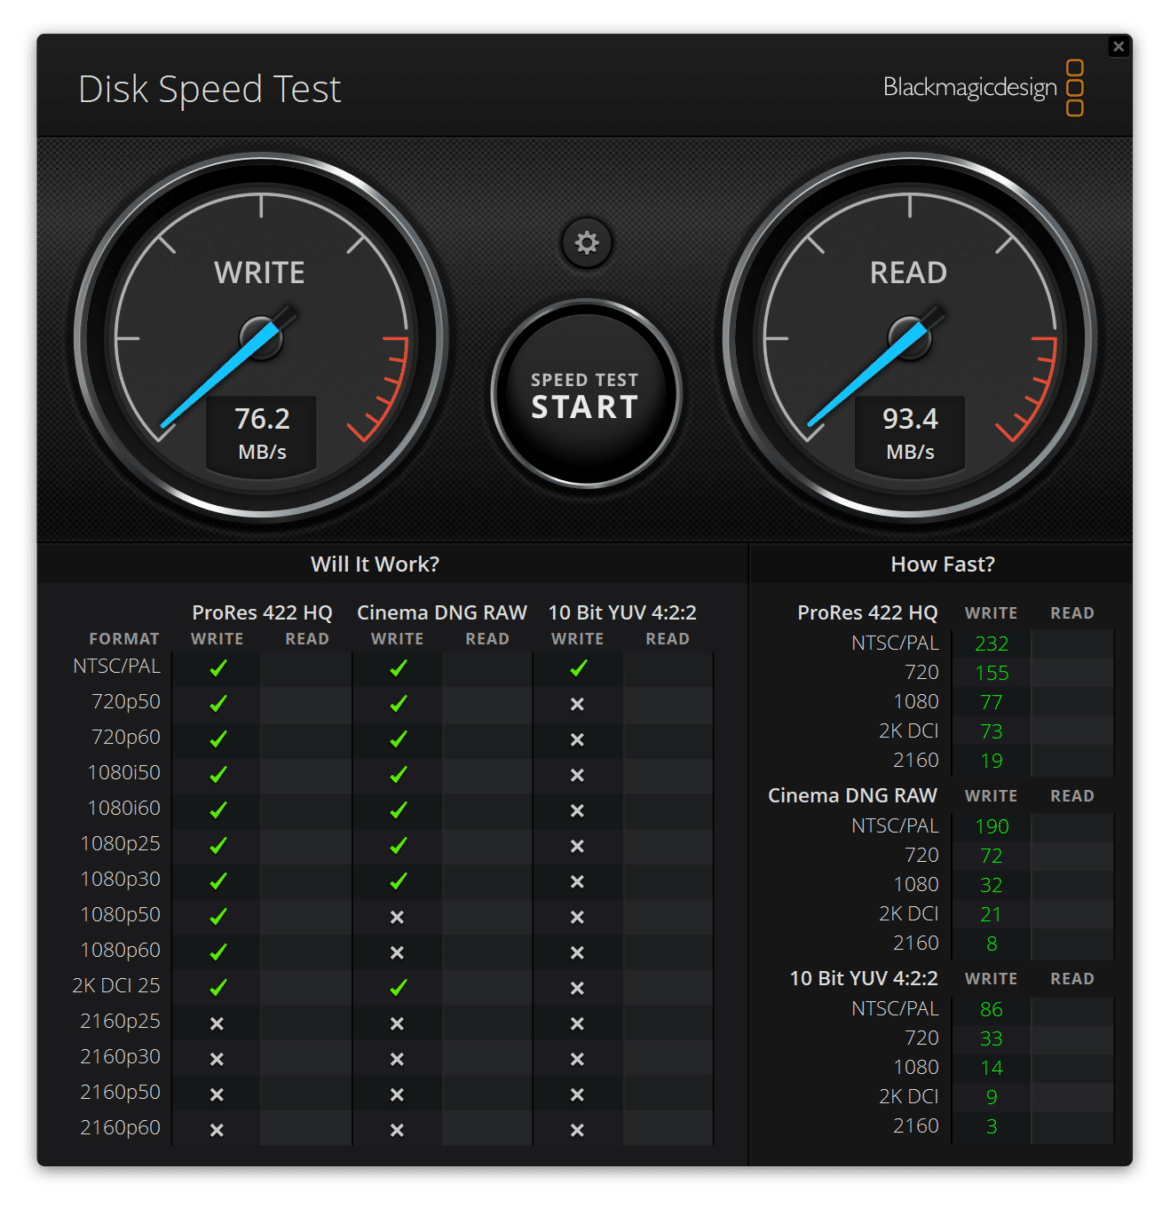1170x1208 pixels.
Task: Select the Will It Work? header
Action: [375, 564]
